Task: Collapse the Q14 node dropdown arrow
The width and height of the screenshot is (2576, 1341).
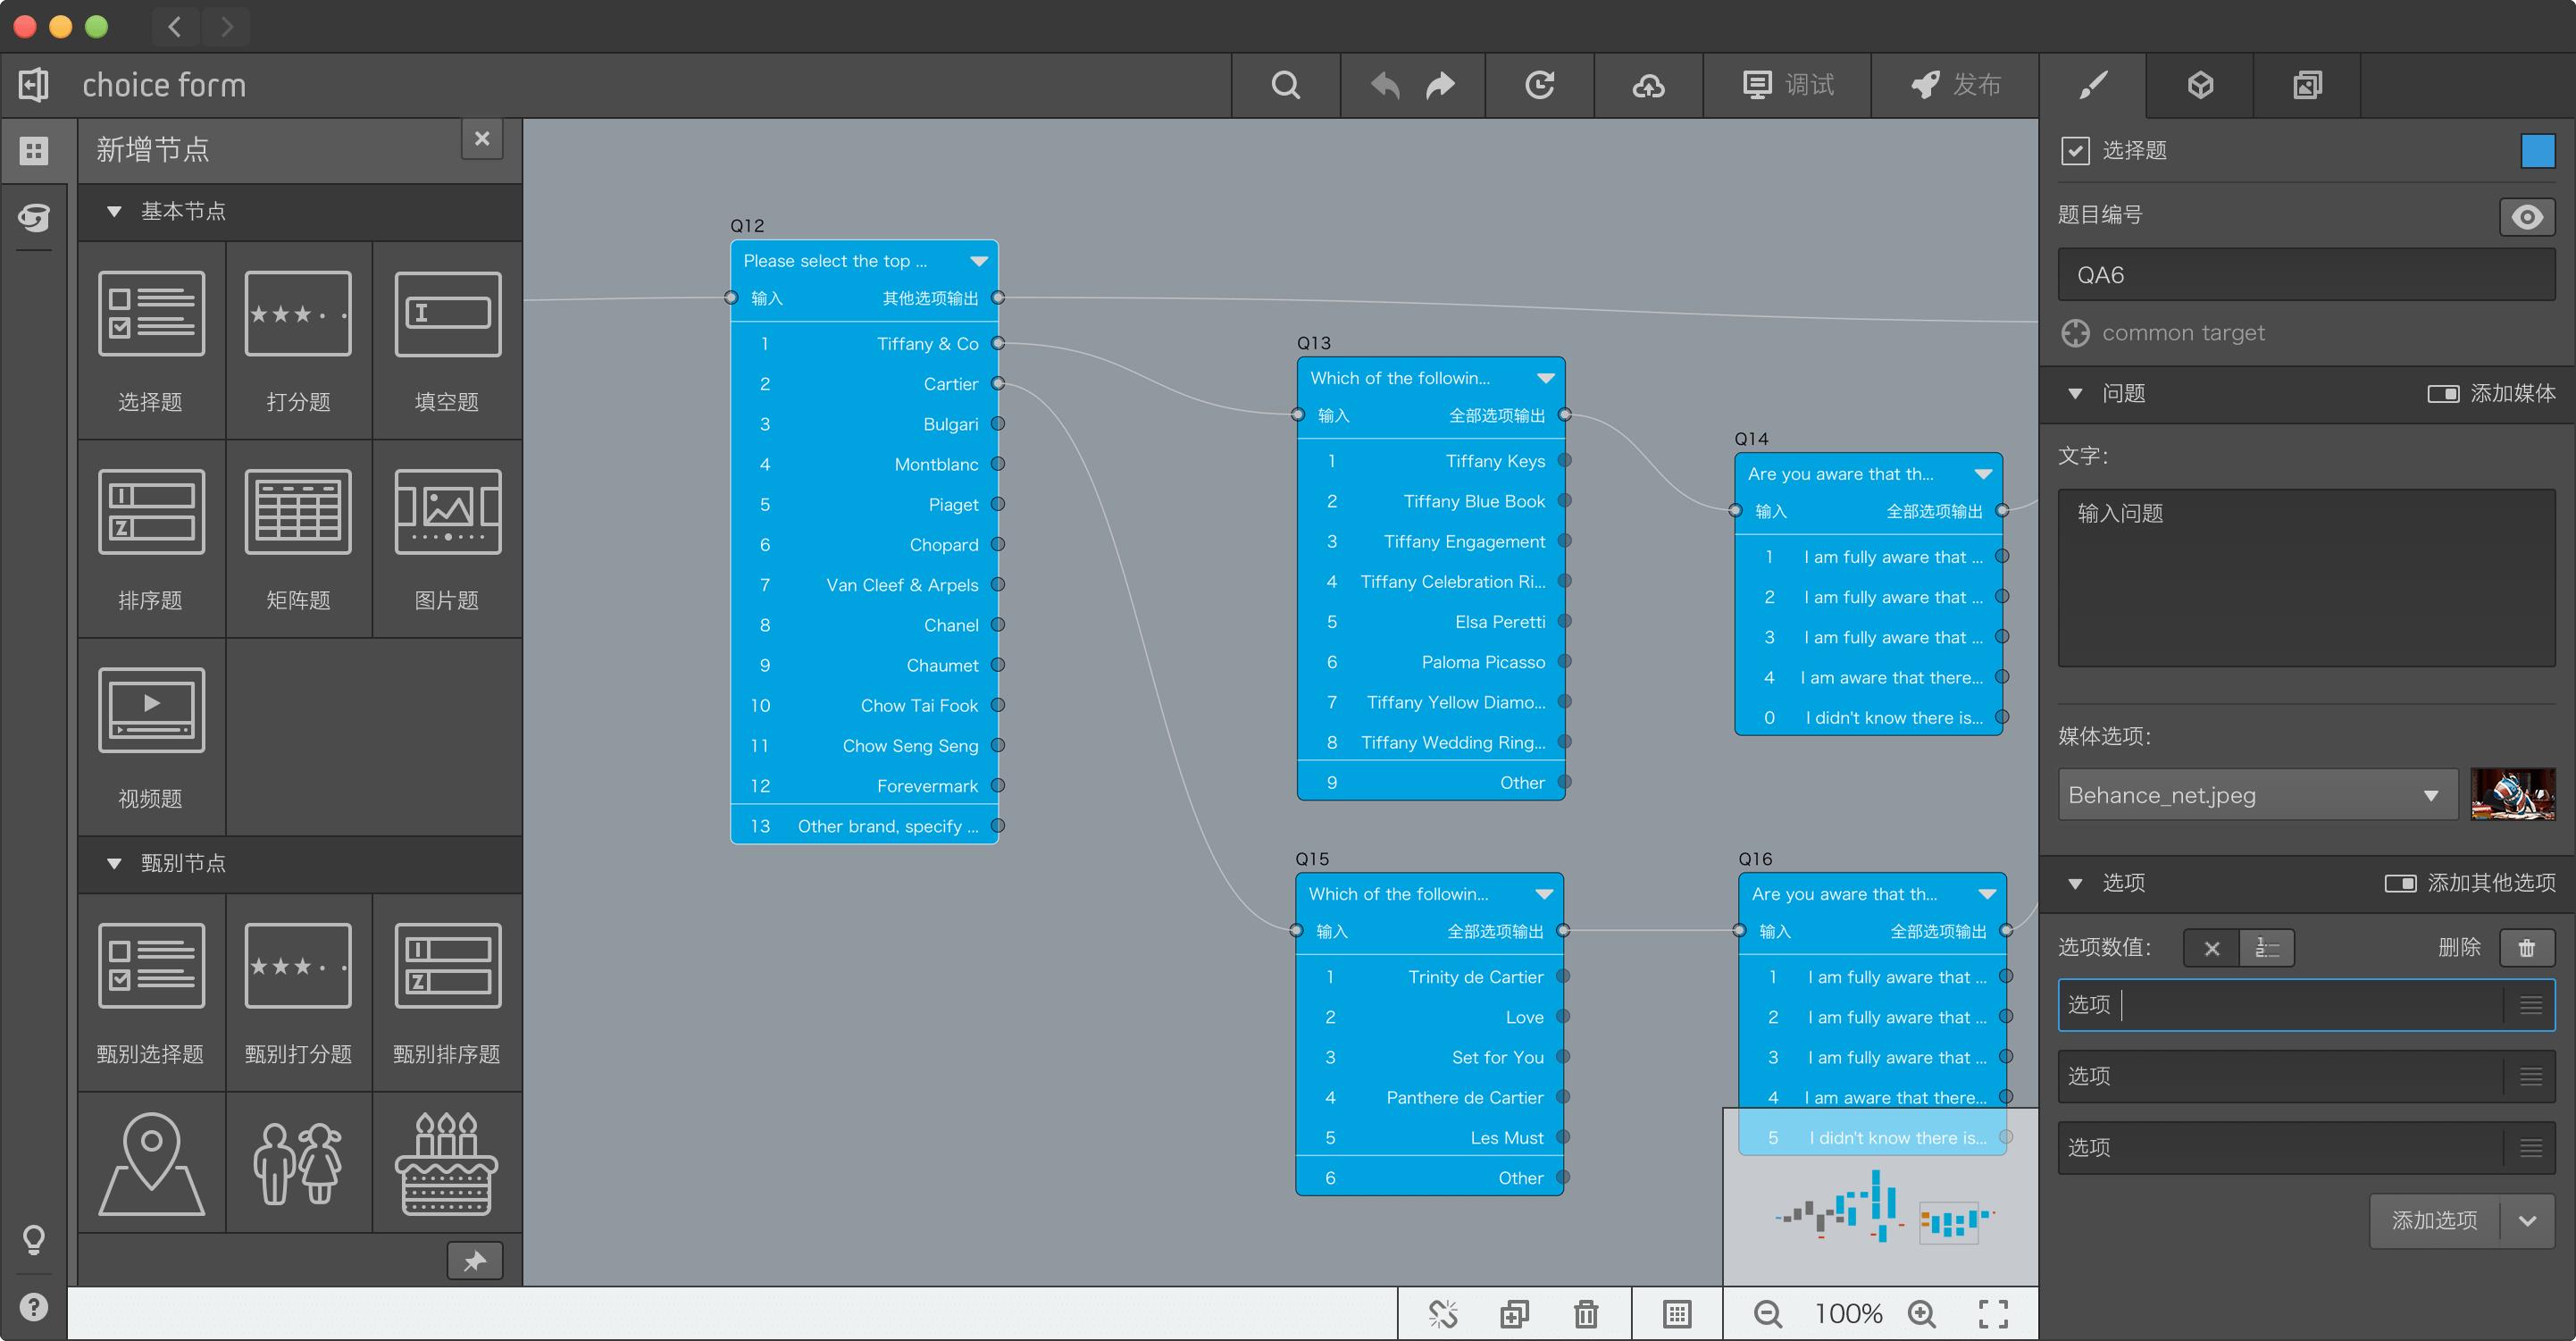Action: click(1983, 474)
